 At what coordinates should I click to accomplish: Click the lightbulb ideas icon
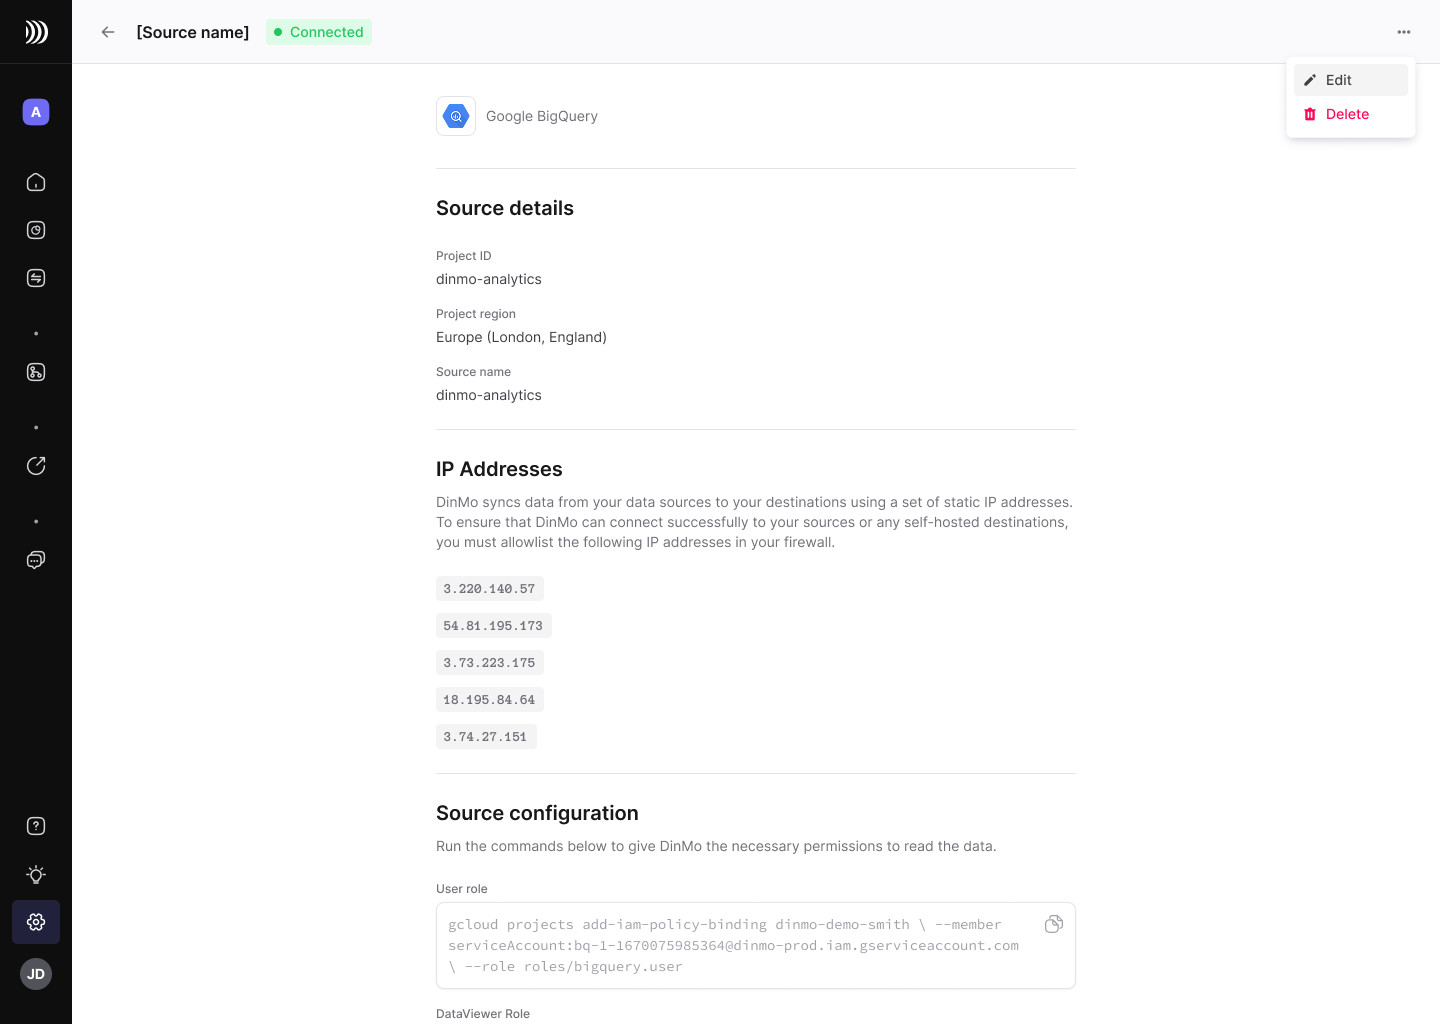[36, 874]
